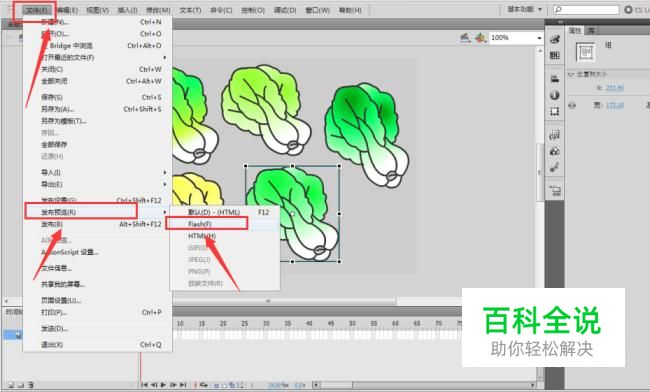Open the Motion Presets panel icon
Viewport: 650px width, 392px height.
tap(555, 167)
